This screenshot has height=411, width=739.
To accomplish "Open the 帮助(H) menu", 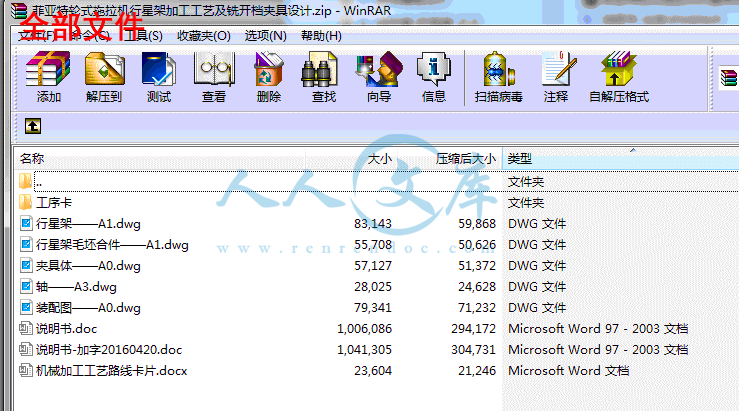I will click(x=321, y=36).
